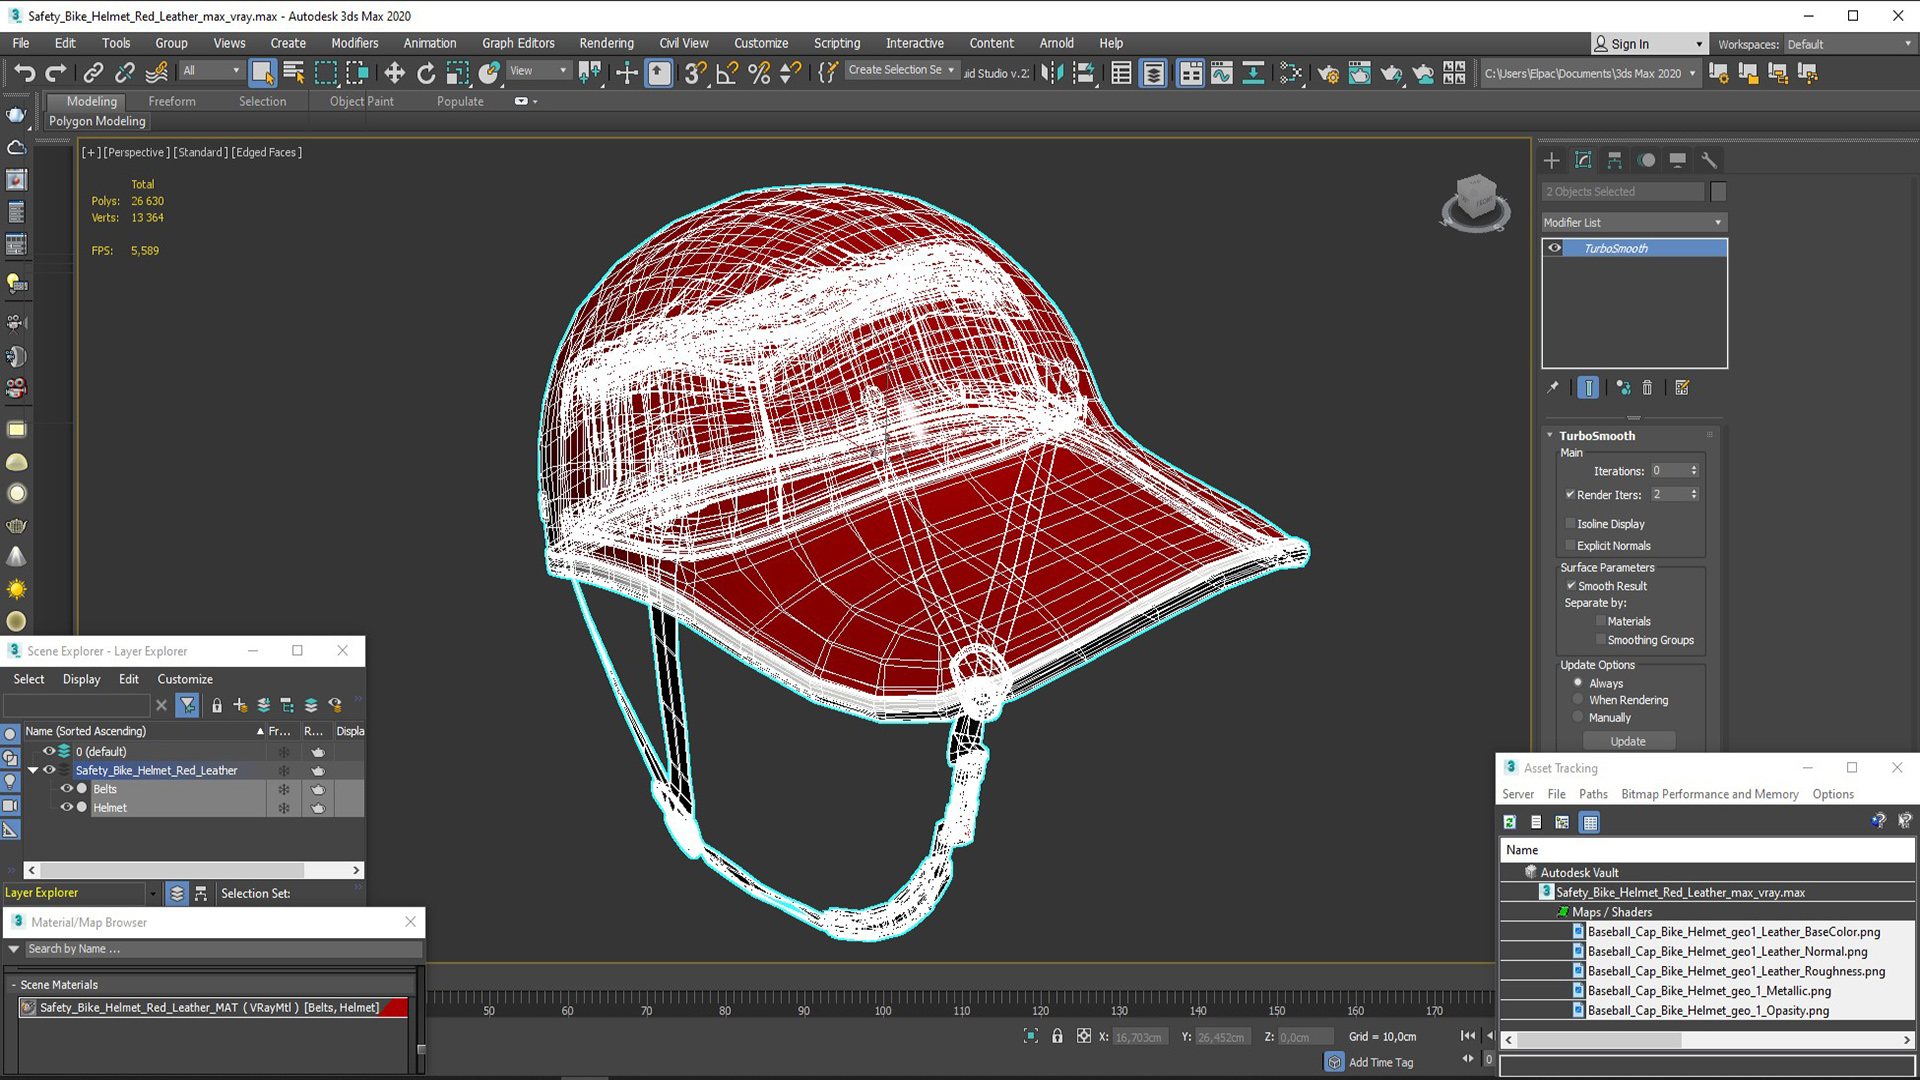Toggle Render Iters checkbox
The height and width of the screenshot is (1080, 1920).
[1570, 494]
